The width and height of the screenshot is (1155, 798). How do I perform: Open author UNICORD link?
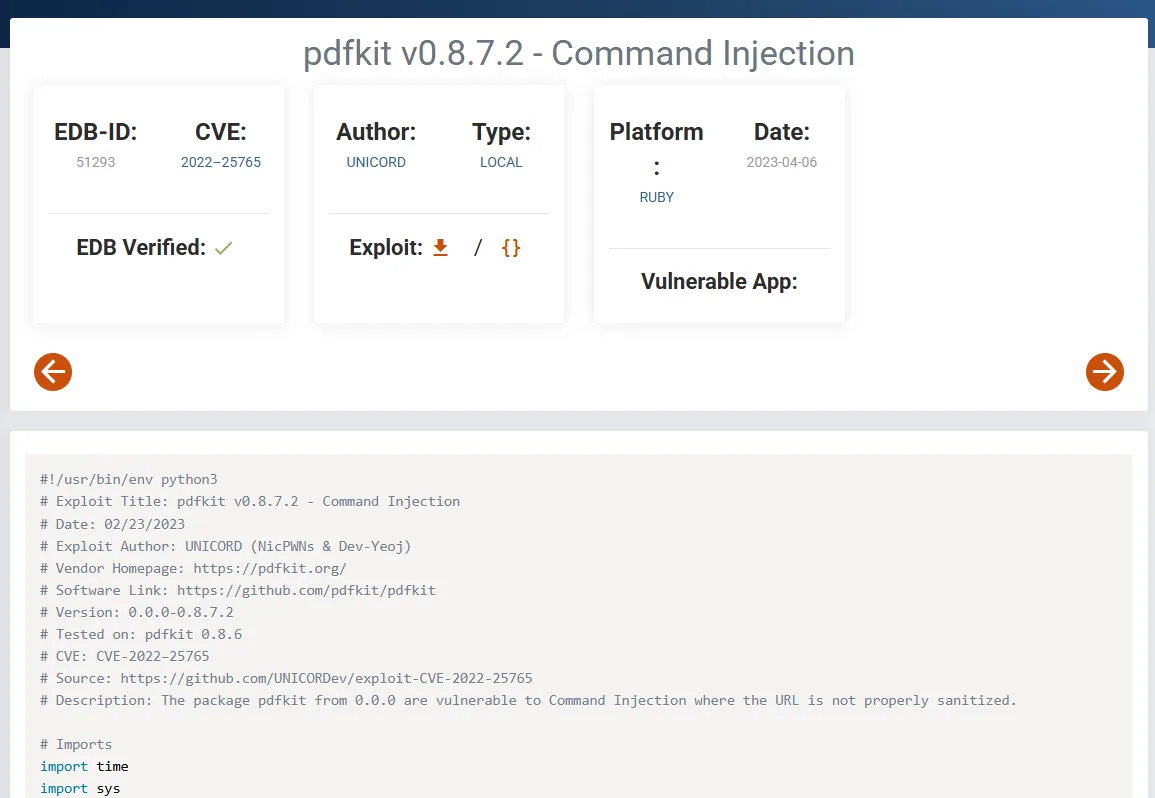pyautogui.click(x=376, y=162)
